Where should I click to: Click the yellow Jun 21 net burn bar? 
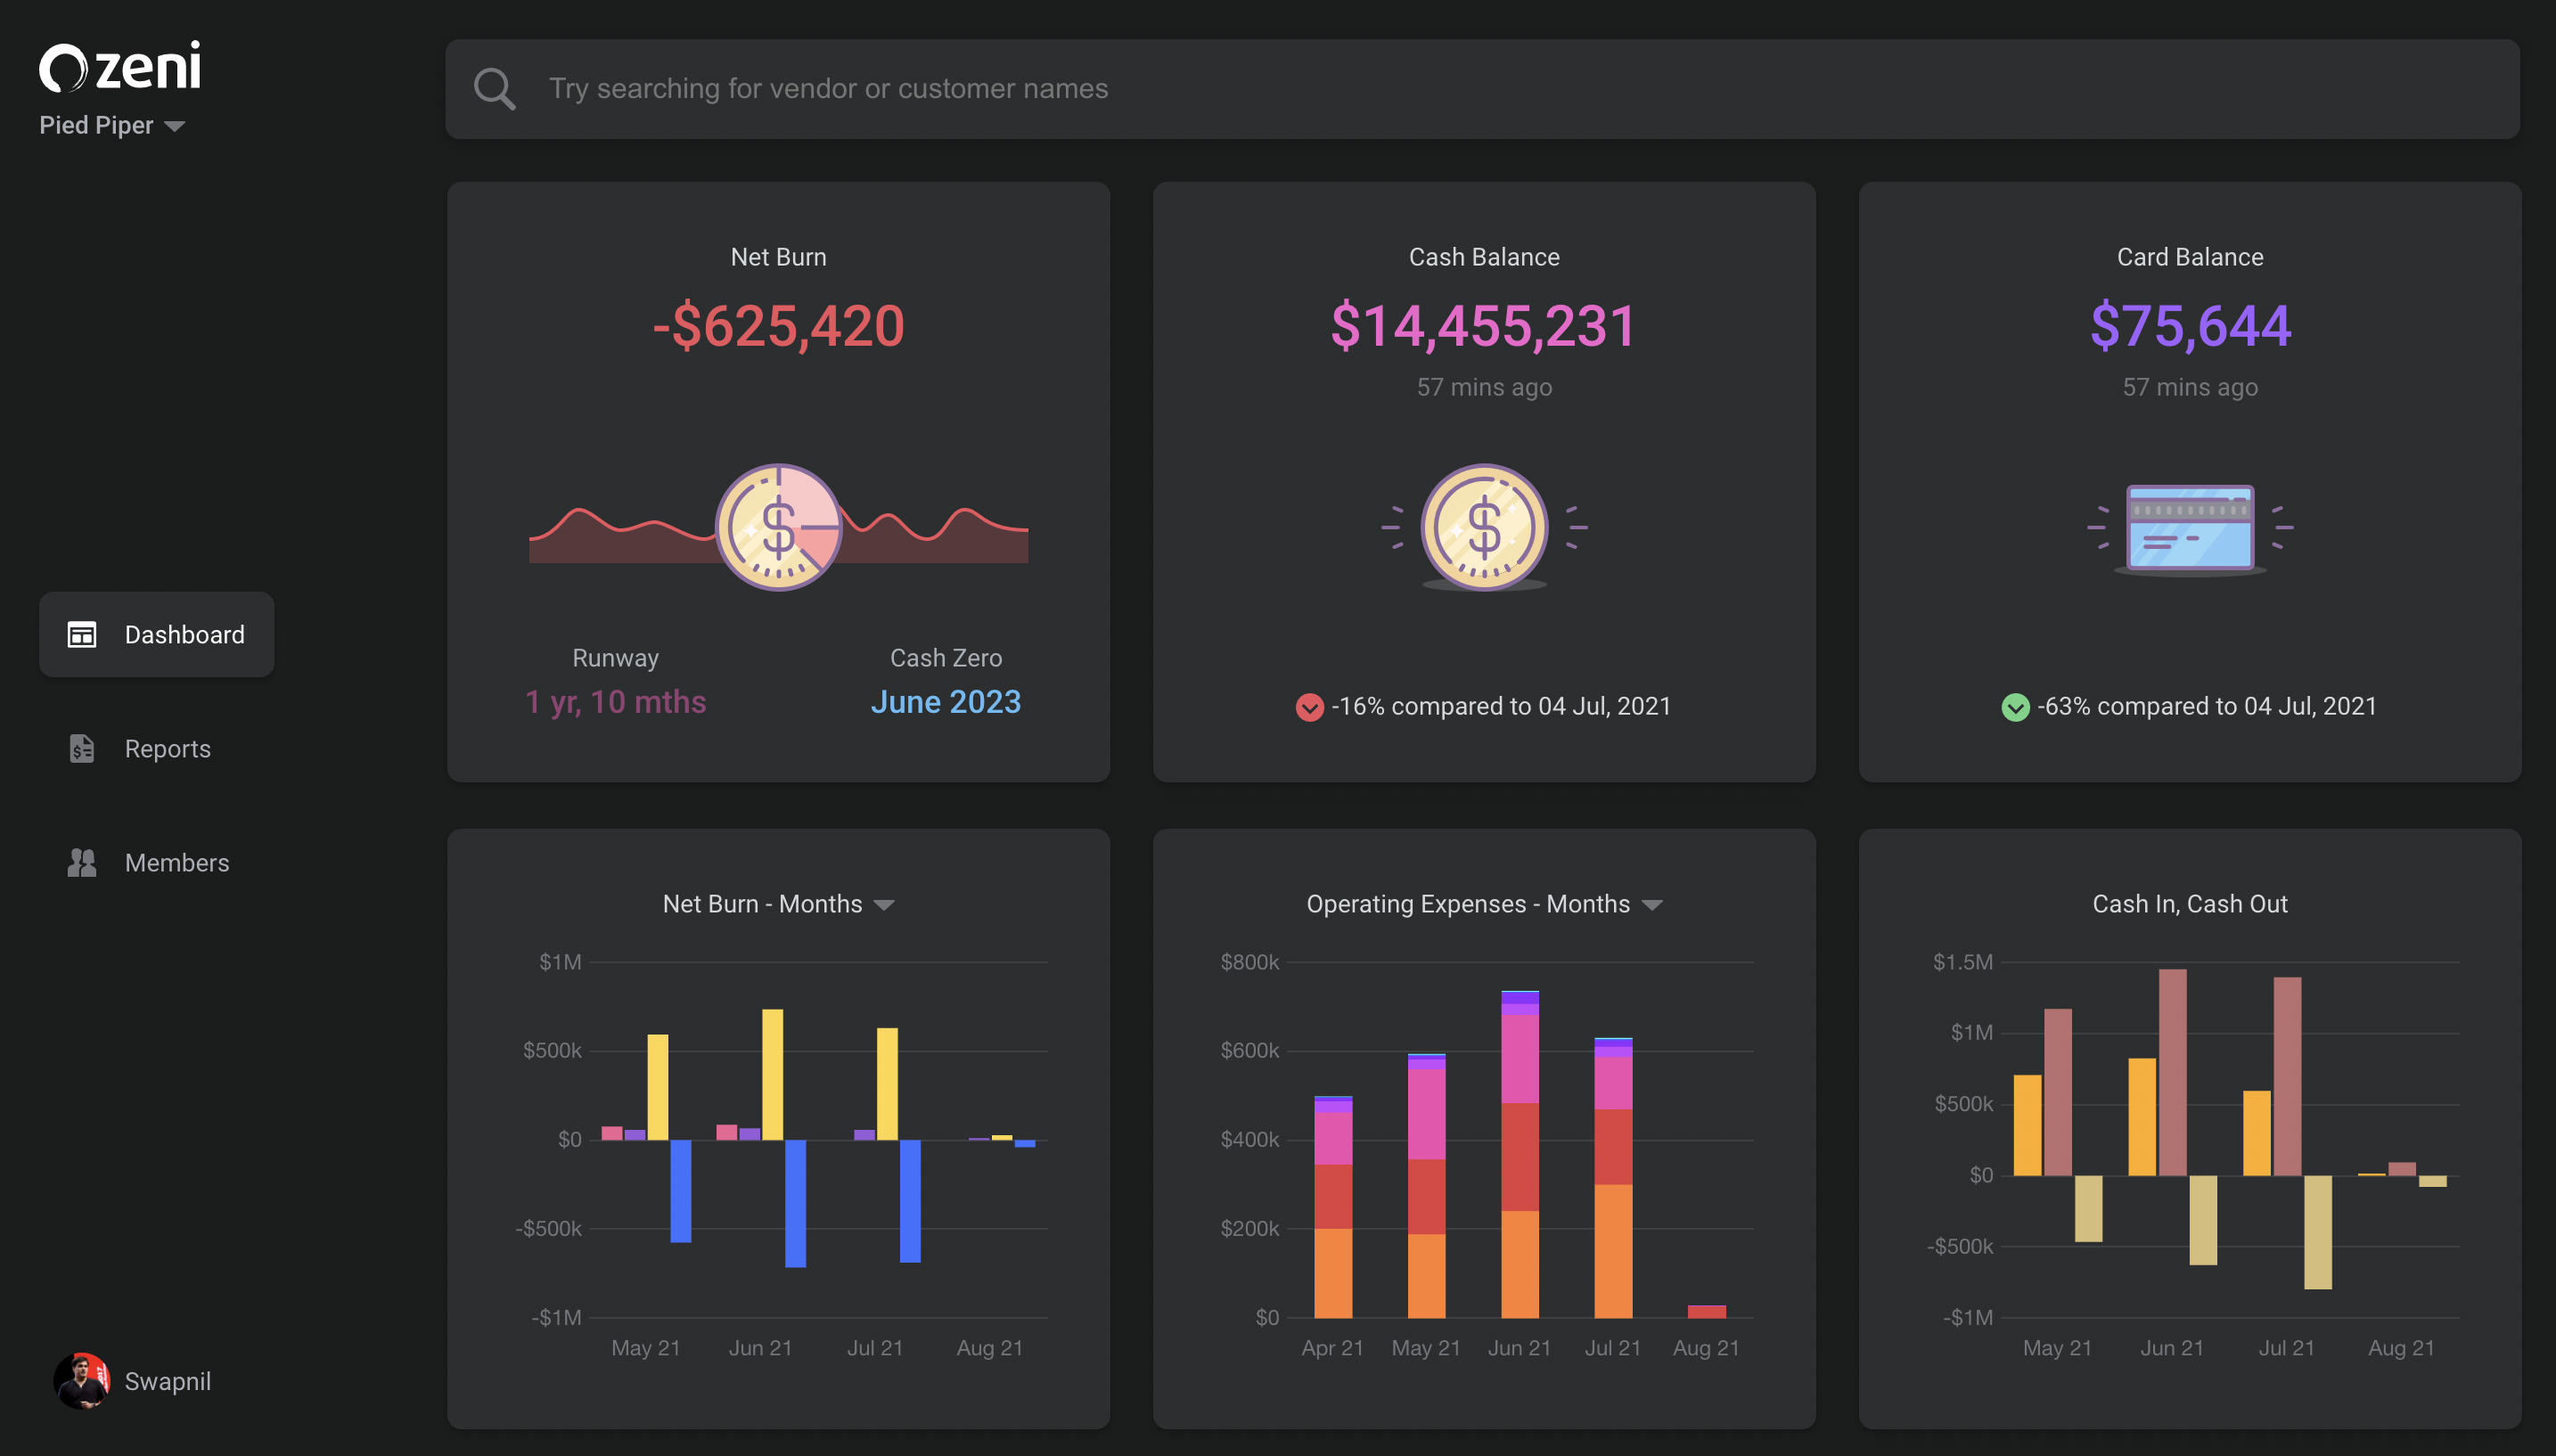click(772, 1074)
